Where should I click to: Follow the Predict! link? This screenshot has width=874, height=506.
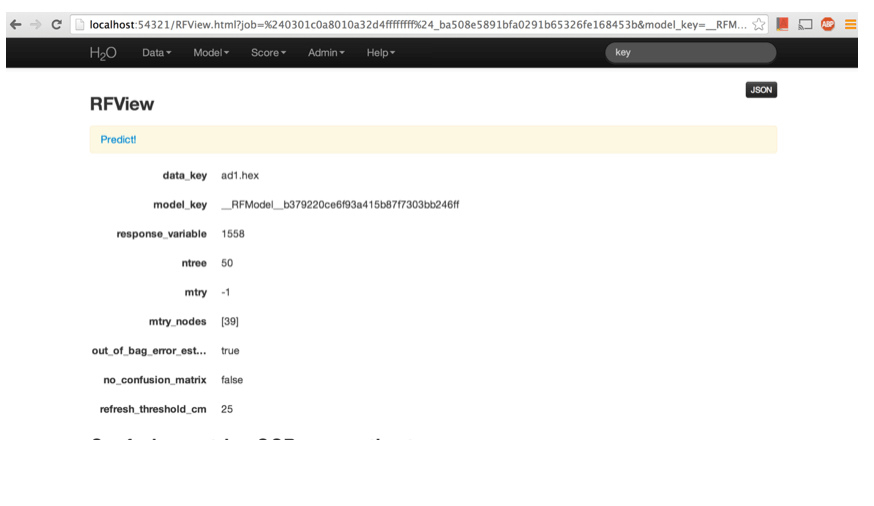118,139
